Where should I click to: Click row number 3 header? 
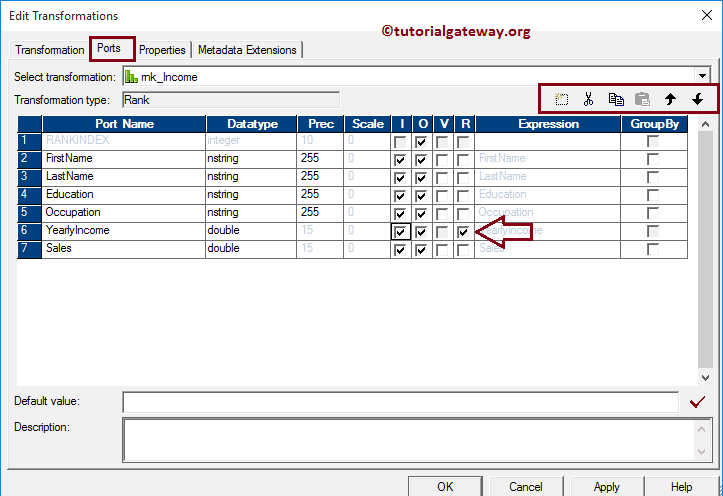(29, 177)
